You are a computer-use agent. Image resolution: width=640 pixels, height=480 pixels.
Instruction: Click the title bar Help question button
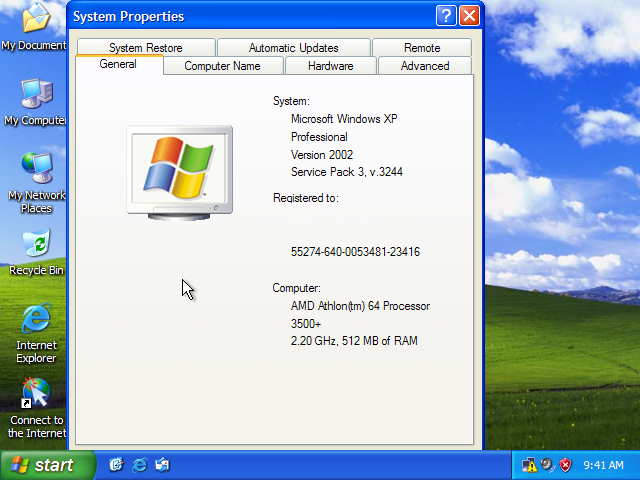pyautogui.click(x=446, y=16)
